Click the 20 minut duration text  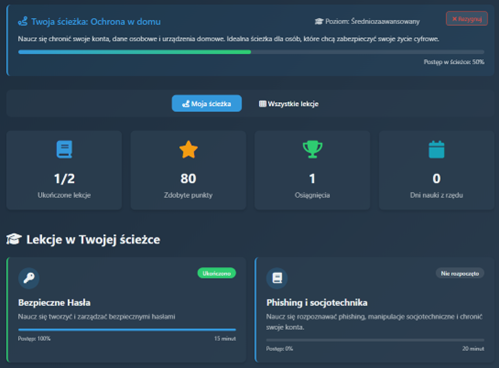473,349
